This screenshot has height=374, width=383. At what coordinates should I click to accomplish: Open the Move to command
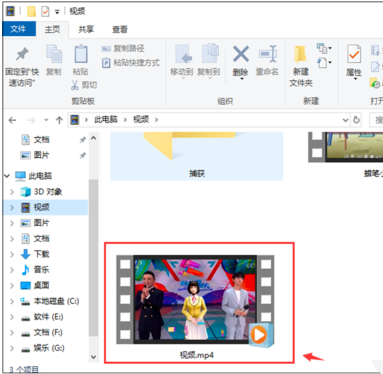tap(182, 61)
